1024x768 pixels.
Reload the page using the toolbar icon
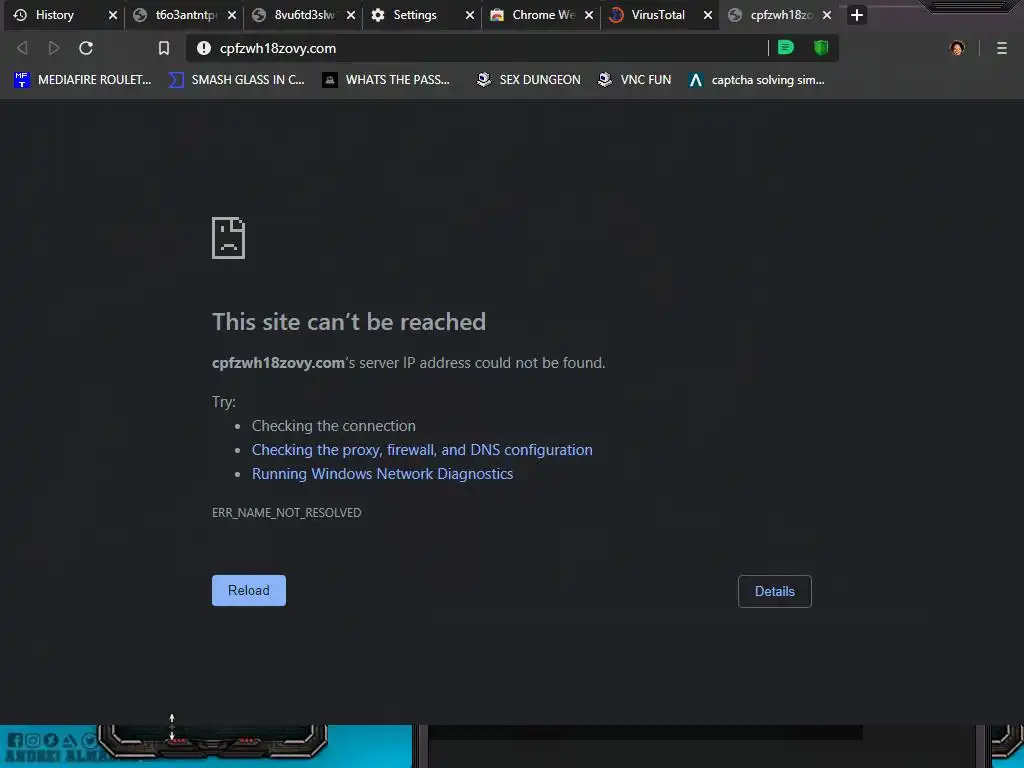pyautogui.click(x=86, y=48)
